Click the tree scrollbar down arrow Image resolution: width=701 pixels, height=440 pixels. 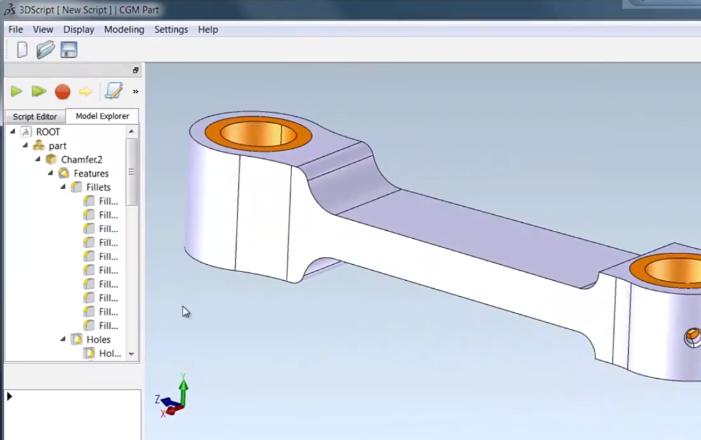pyautogui.click(x=131, y=354)
